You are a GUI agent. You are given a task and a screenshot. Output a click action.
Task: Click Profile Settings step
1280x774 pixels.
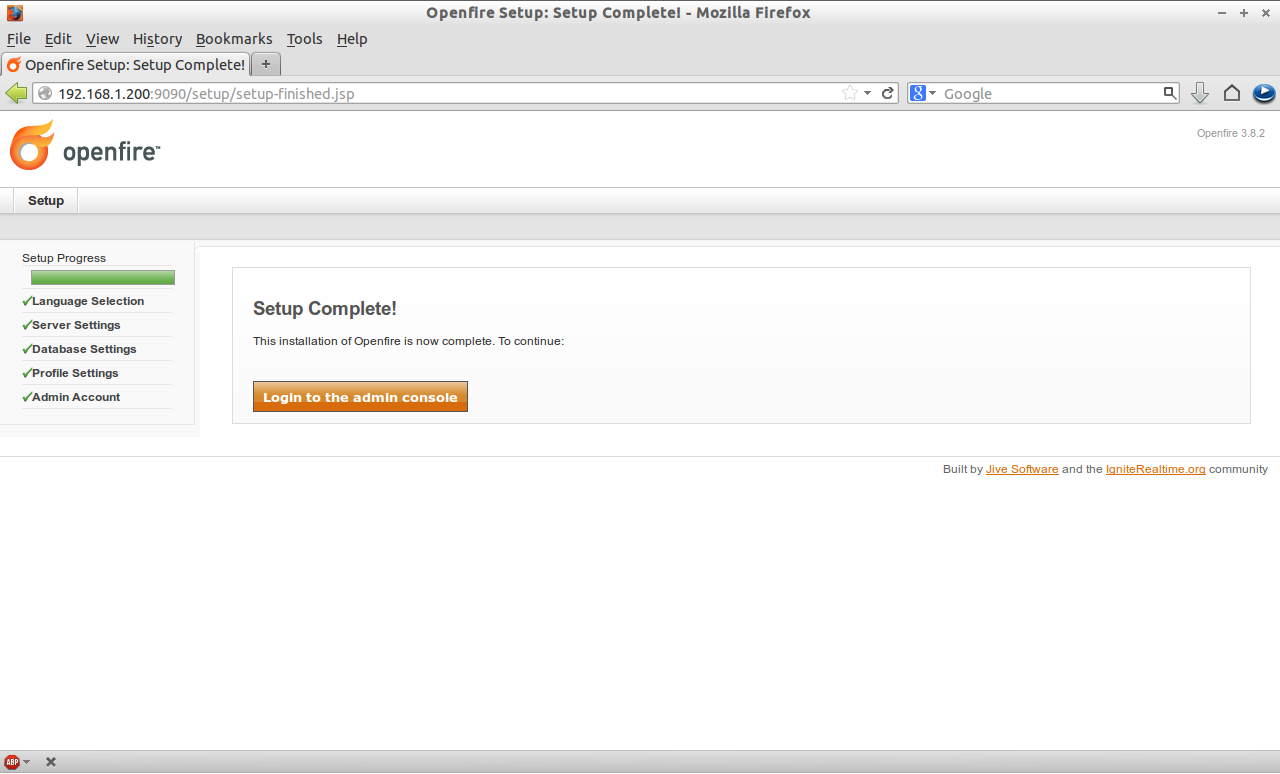tap(75, 373)
